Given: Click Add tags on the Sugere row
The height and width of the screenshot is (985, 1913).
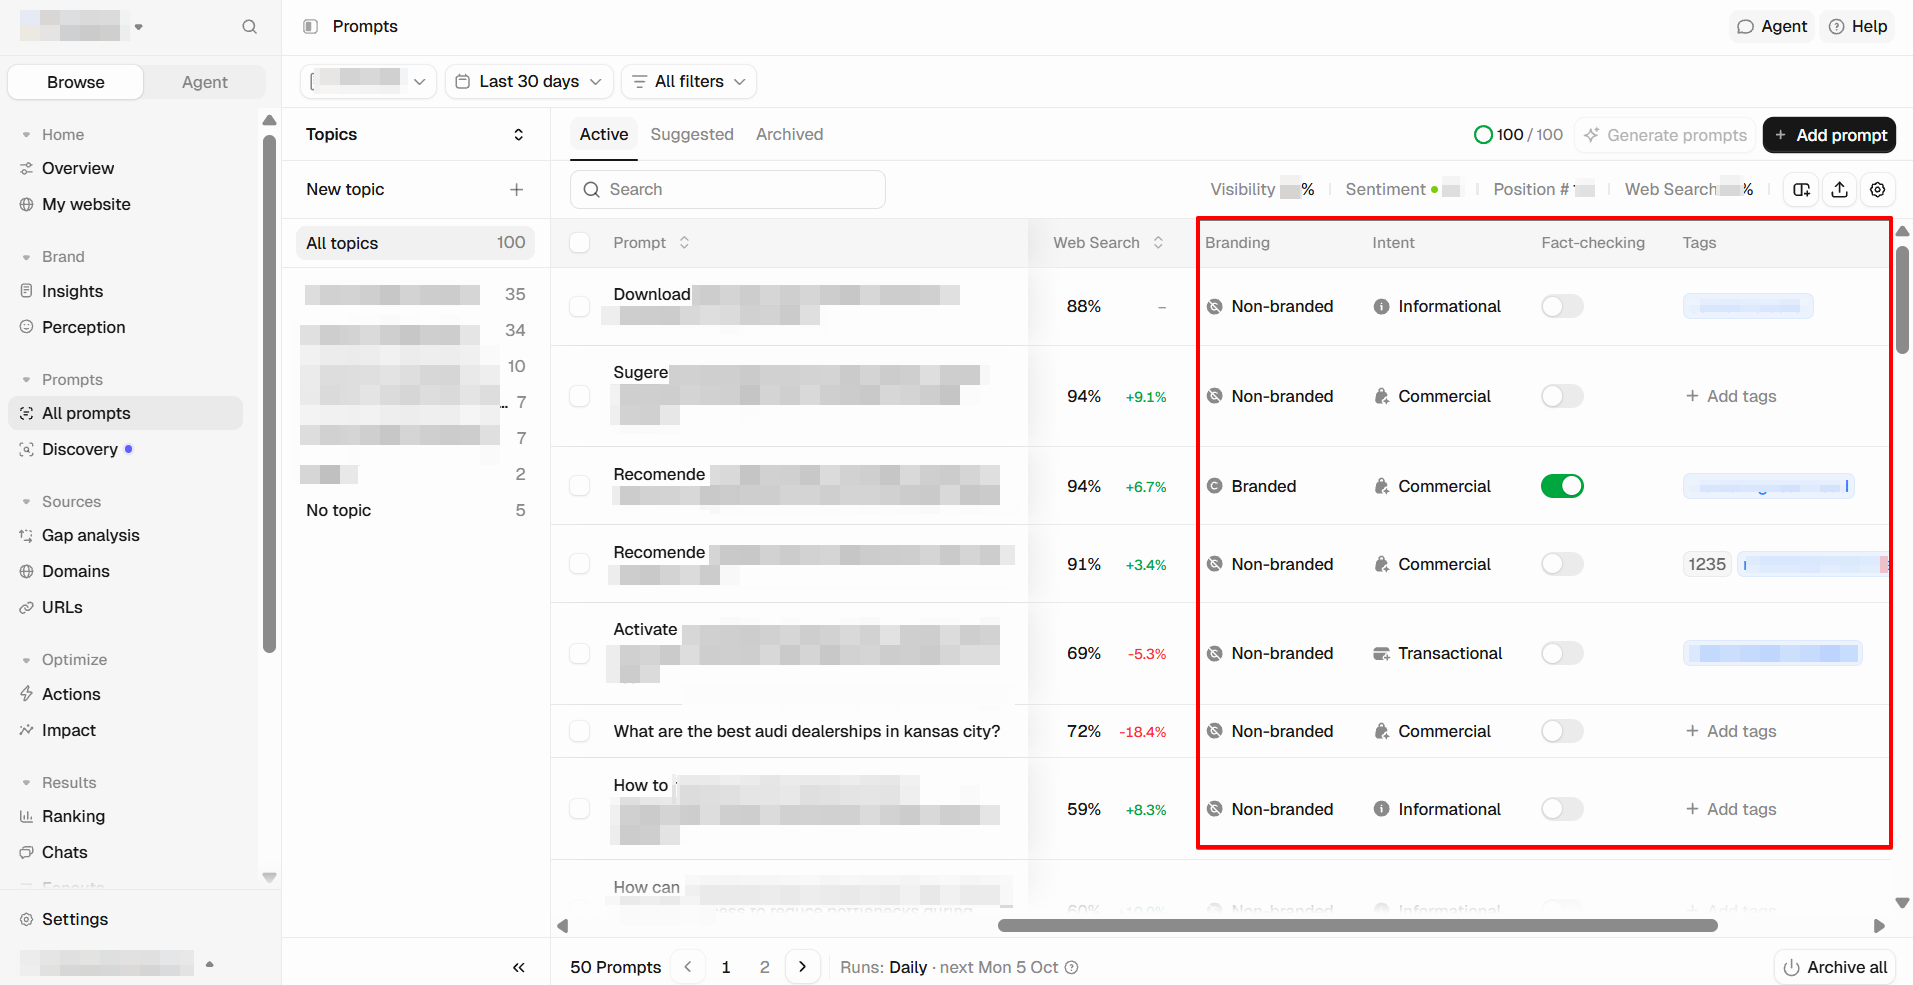Looking at the screenshot, I should [1731, 396].
